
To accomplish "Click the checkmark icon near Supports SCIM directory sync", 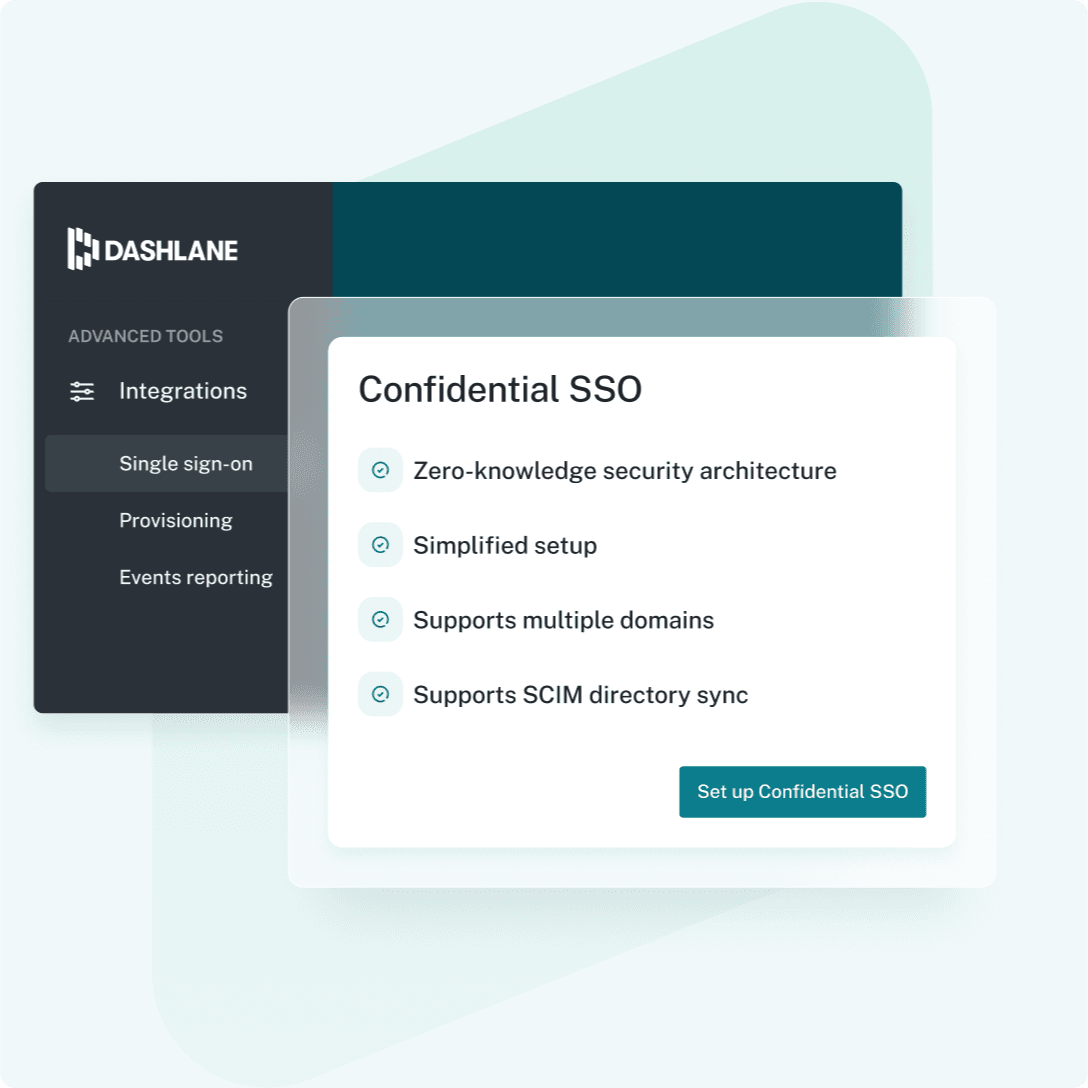I will point(380,694).
